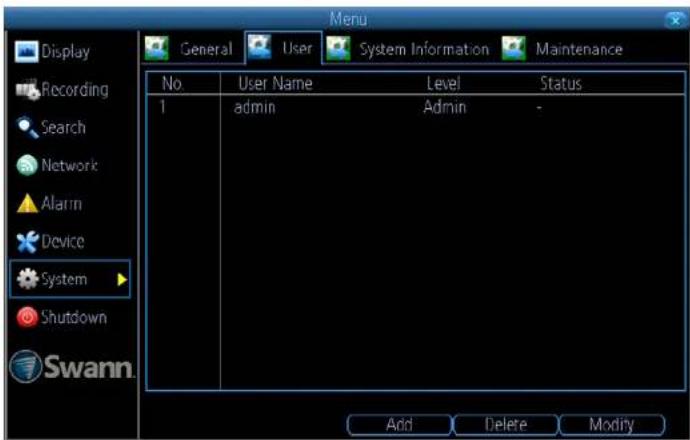Open the Network menu
Viewport: 690px width, 440px height.
tap(57, 165)
